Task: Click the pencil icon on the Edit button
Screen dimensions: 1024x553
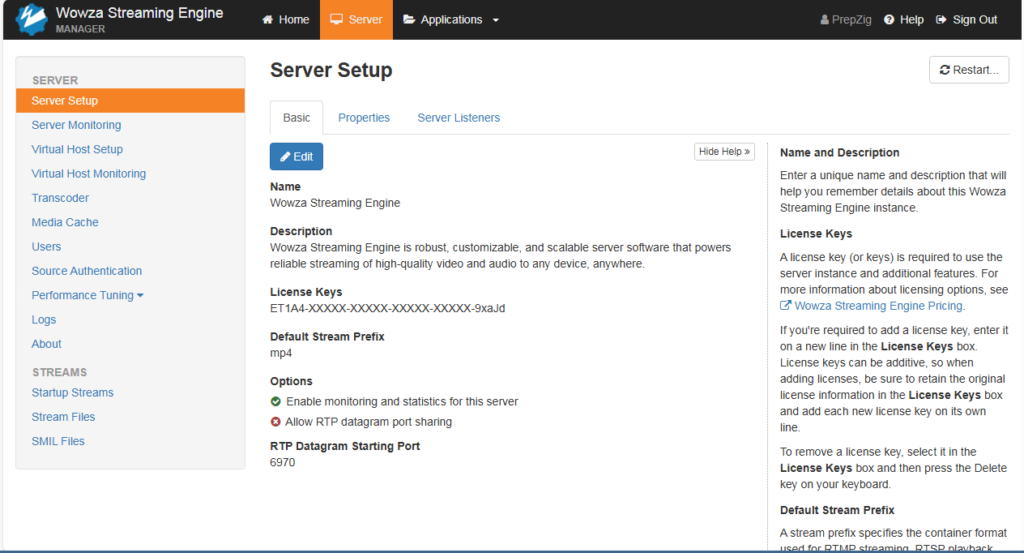Action: (x=285, y=157)
